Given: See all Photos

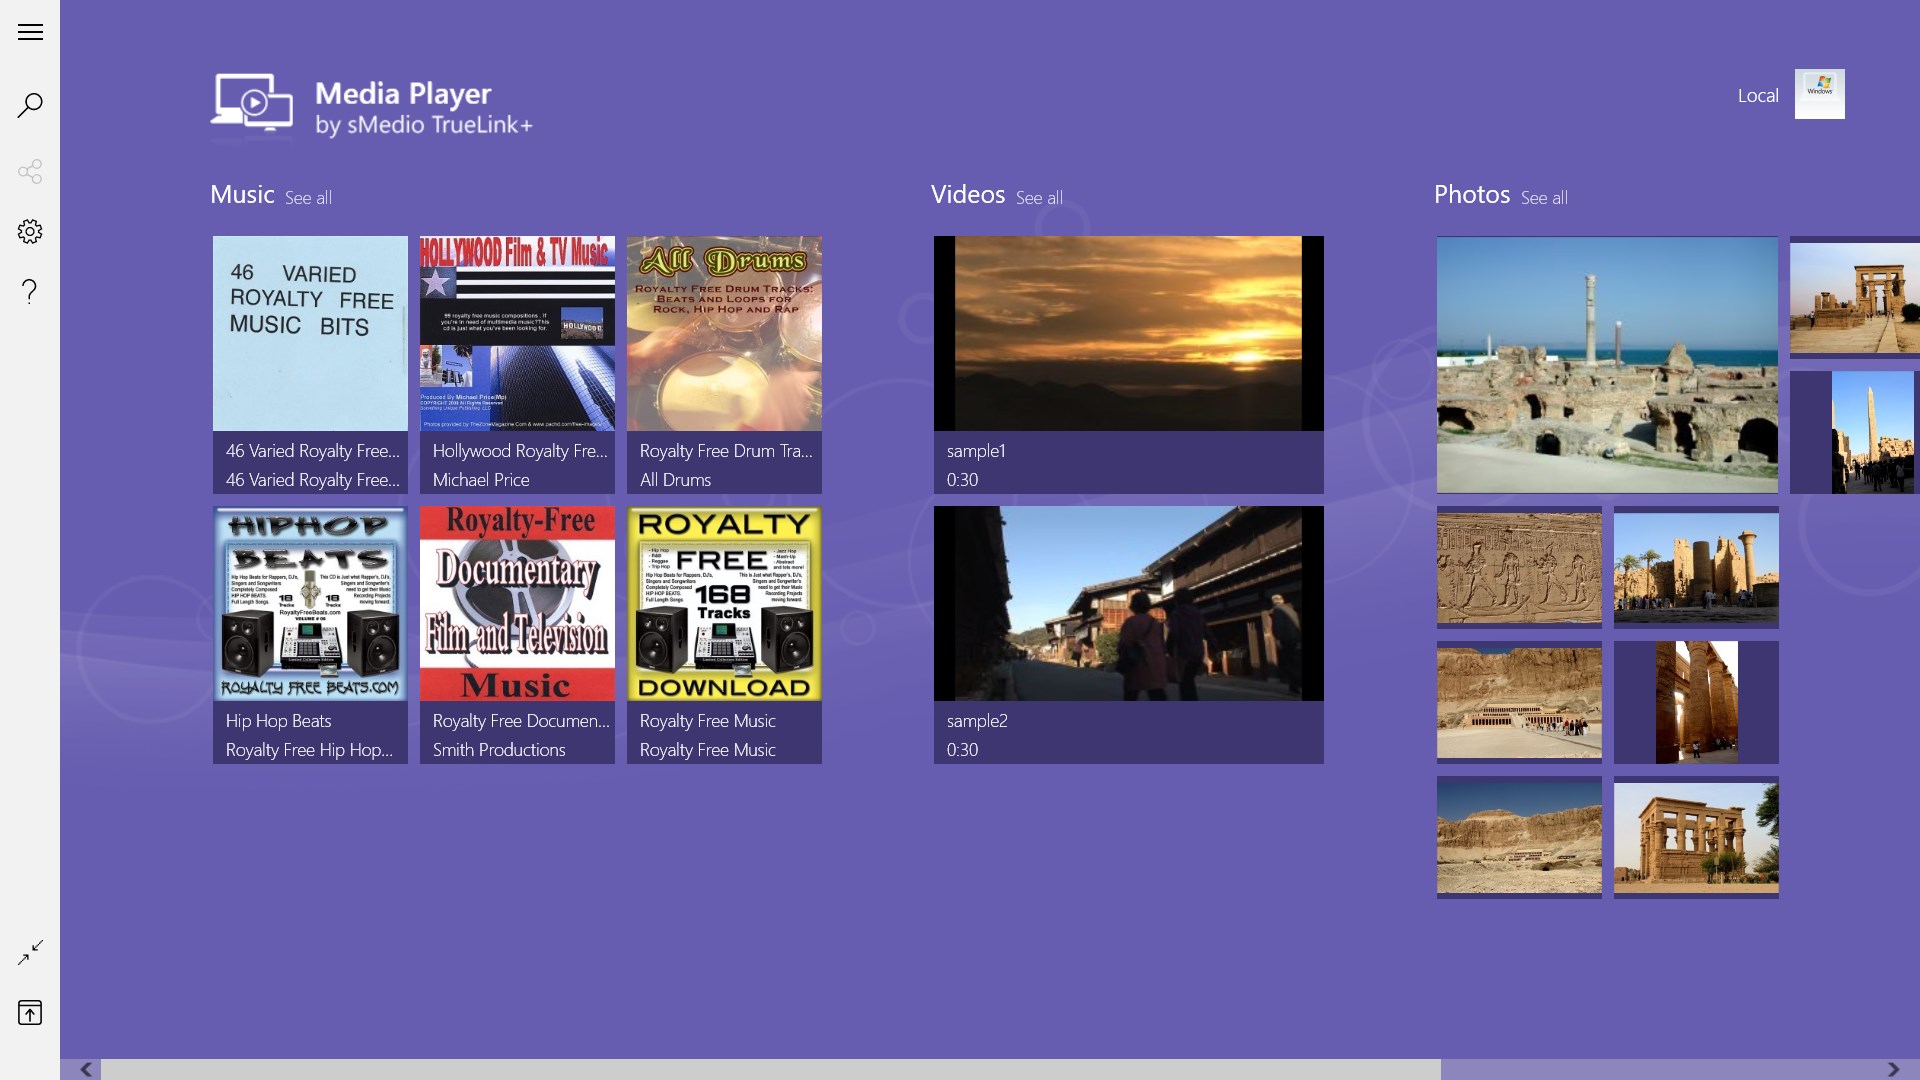Looking at the screenshot, I should [x=1544, y=198].
